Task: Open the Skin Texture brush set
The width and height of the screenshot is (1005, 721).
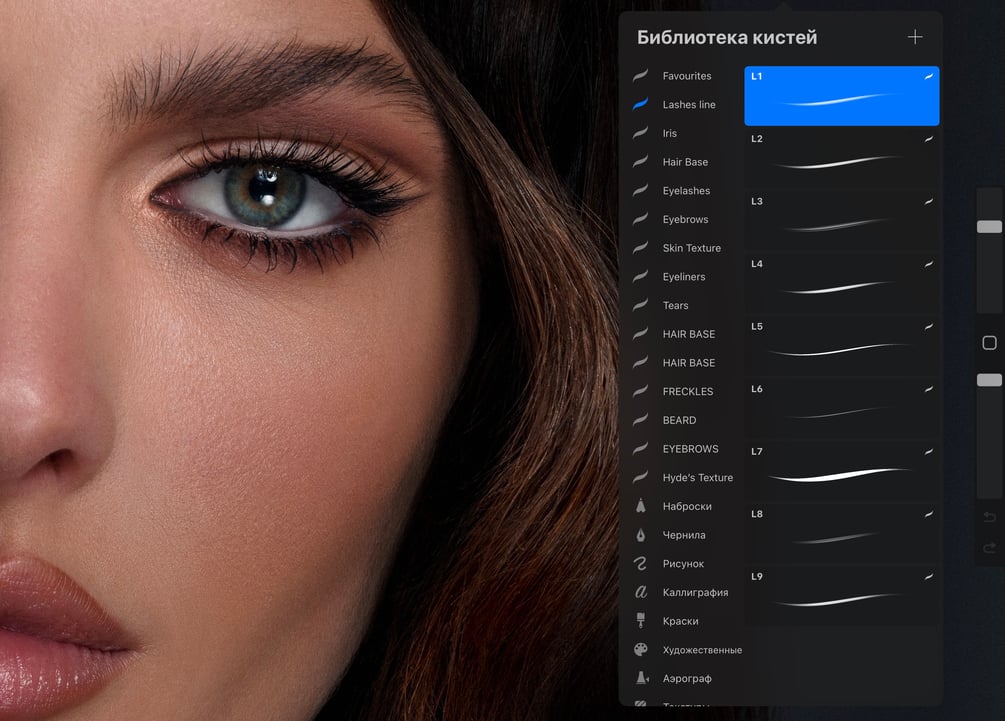Action: pyautogui.click(x=692, y=248)
